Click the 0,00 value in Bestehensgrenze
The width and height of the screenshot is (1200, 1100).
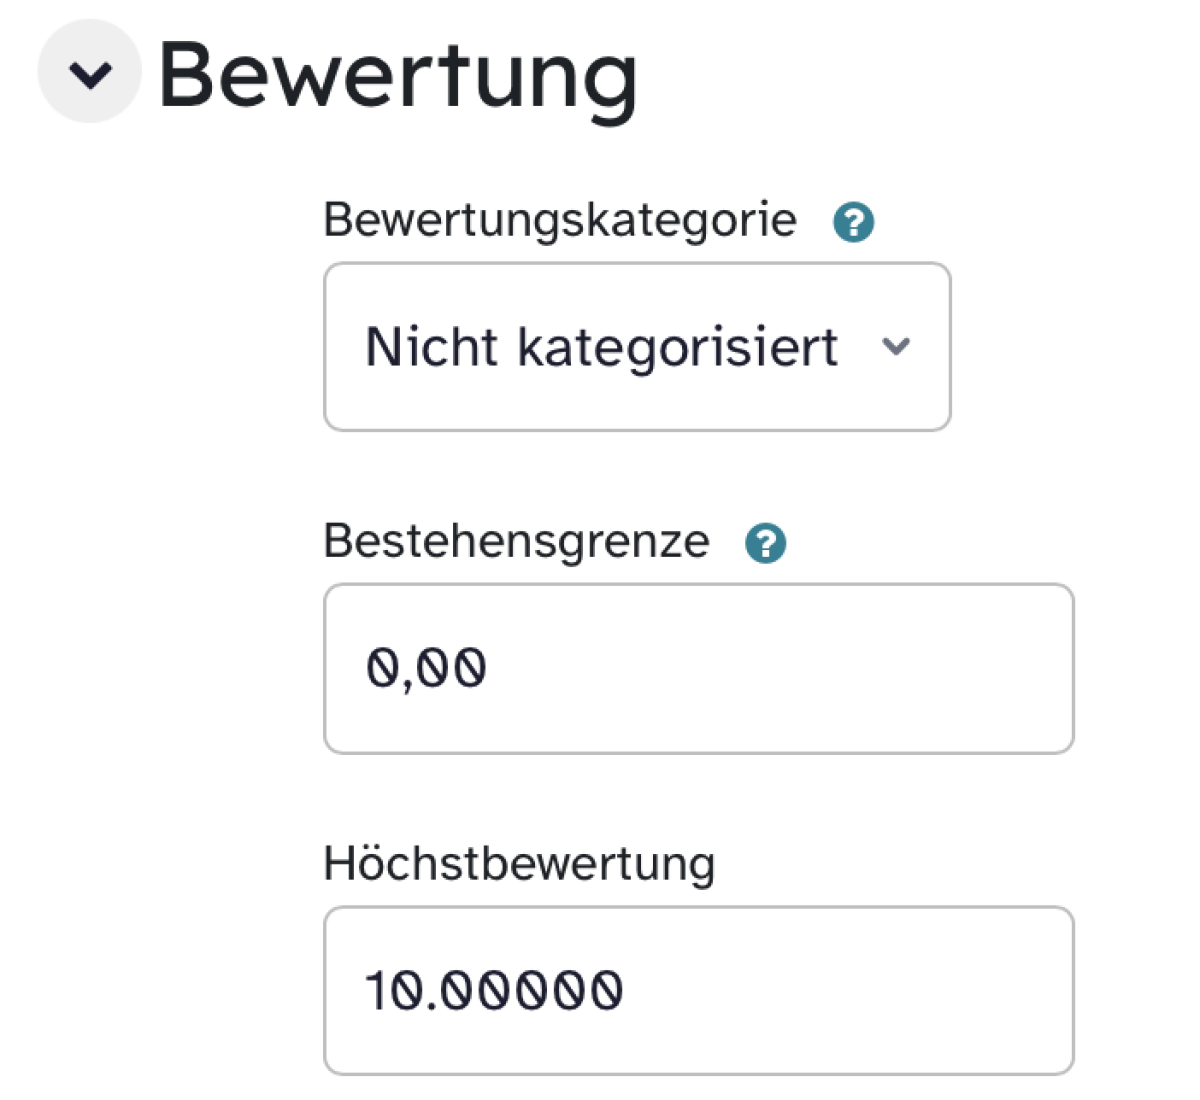(x=426, y=668)
